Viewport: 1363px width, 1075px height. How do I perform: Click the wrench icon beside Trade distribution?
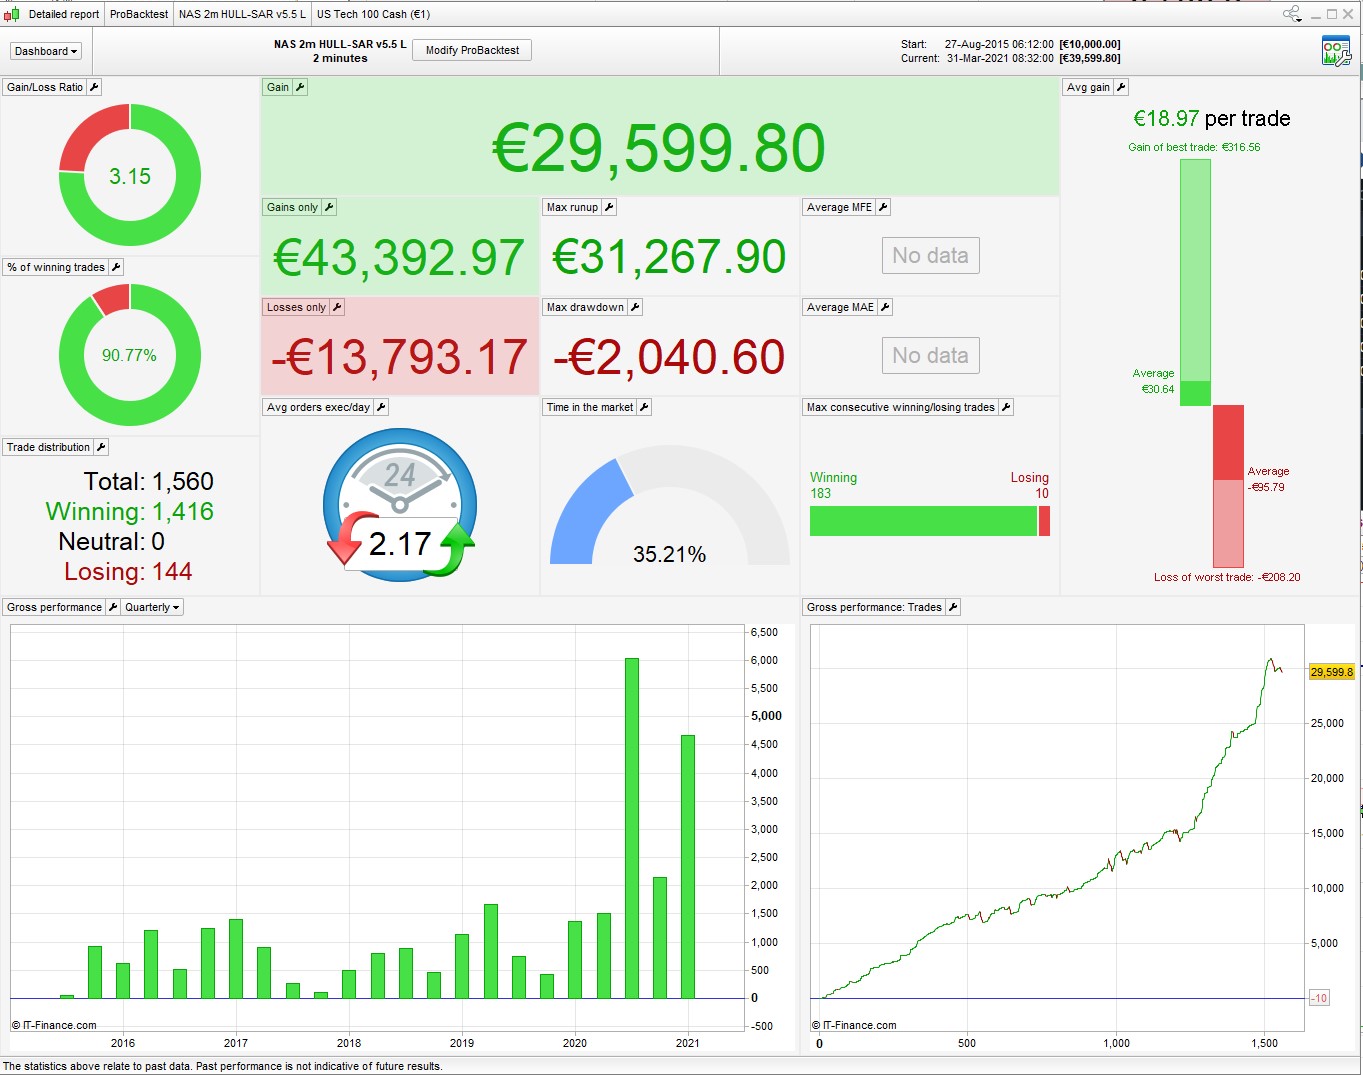pyautogui.click(x=101, y=447)
